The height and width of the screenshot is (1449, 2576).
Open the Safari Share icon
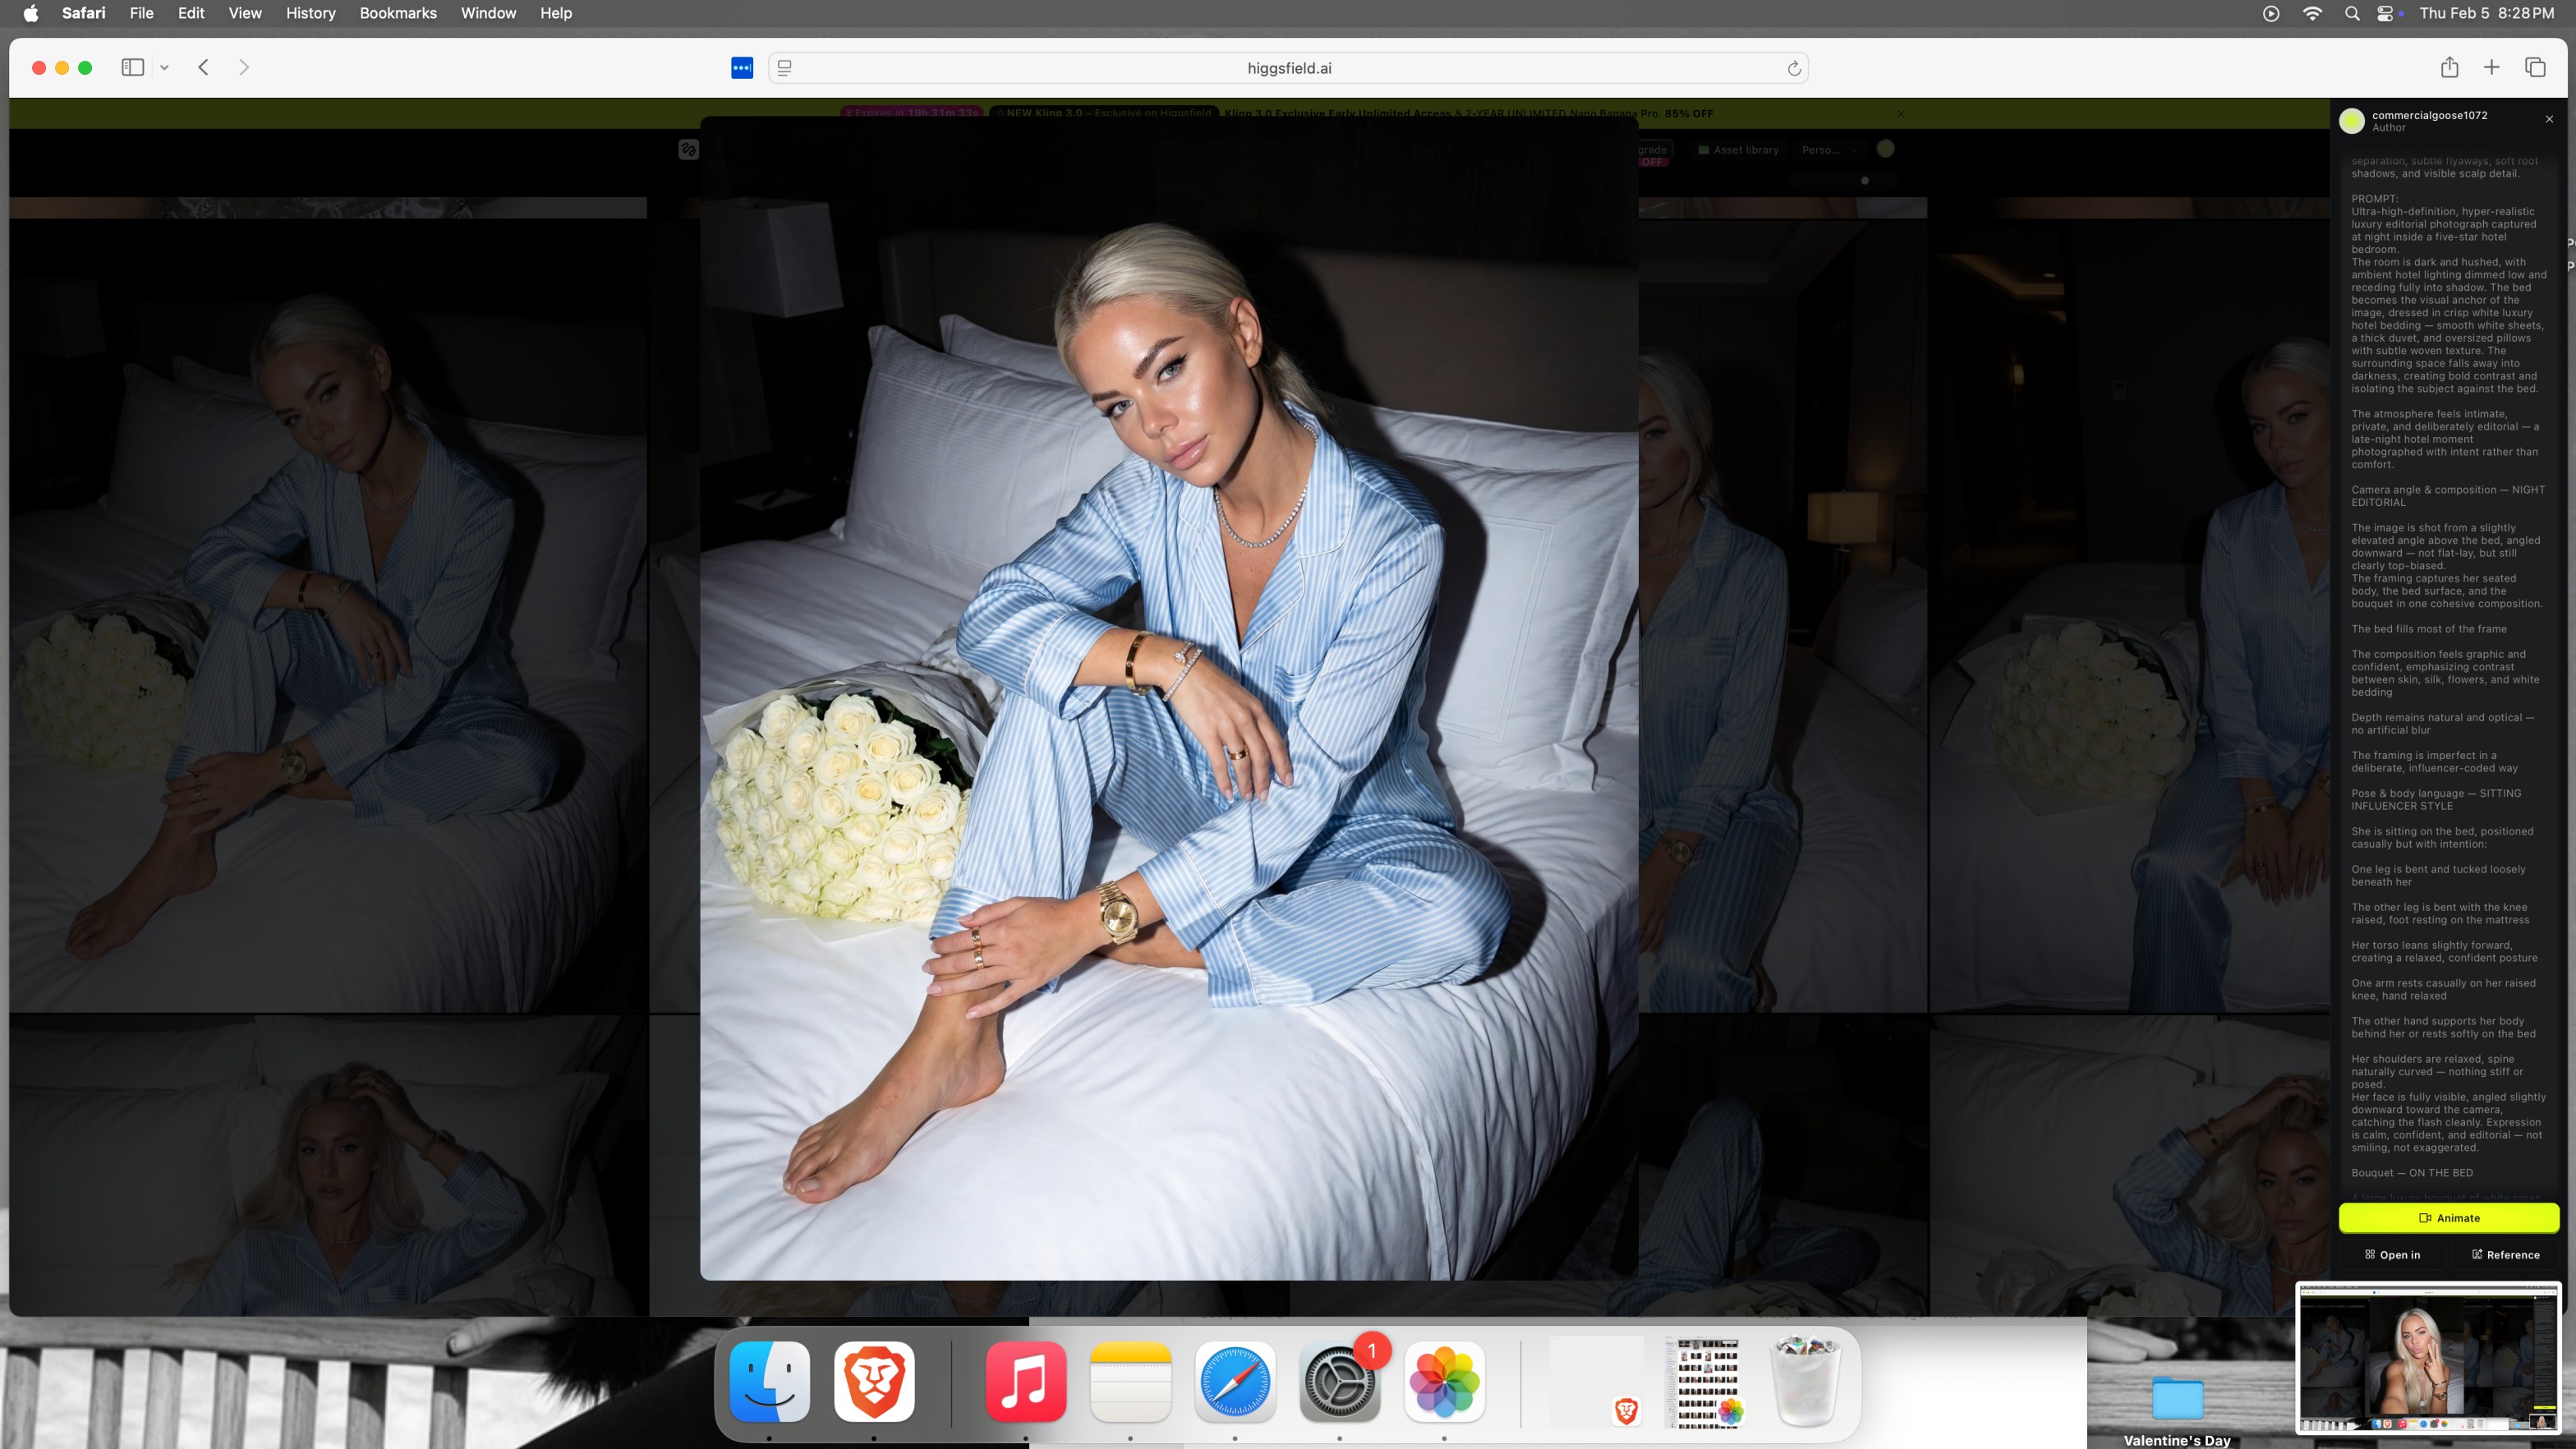coord(2449,67)
